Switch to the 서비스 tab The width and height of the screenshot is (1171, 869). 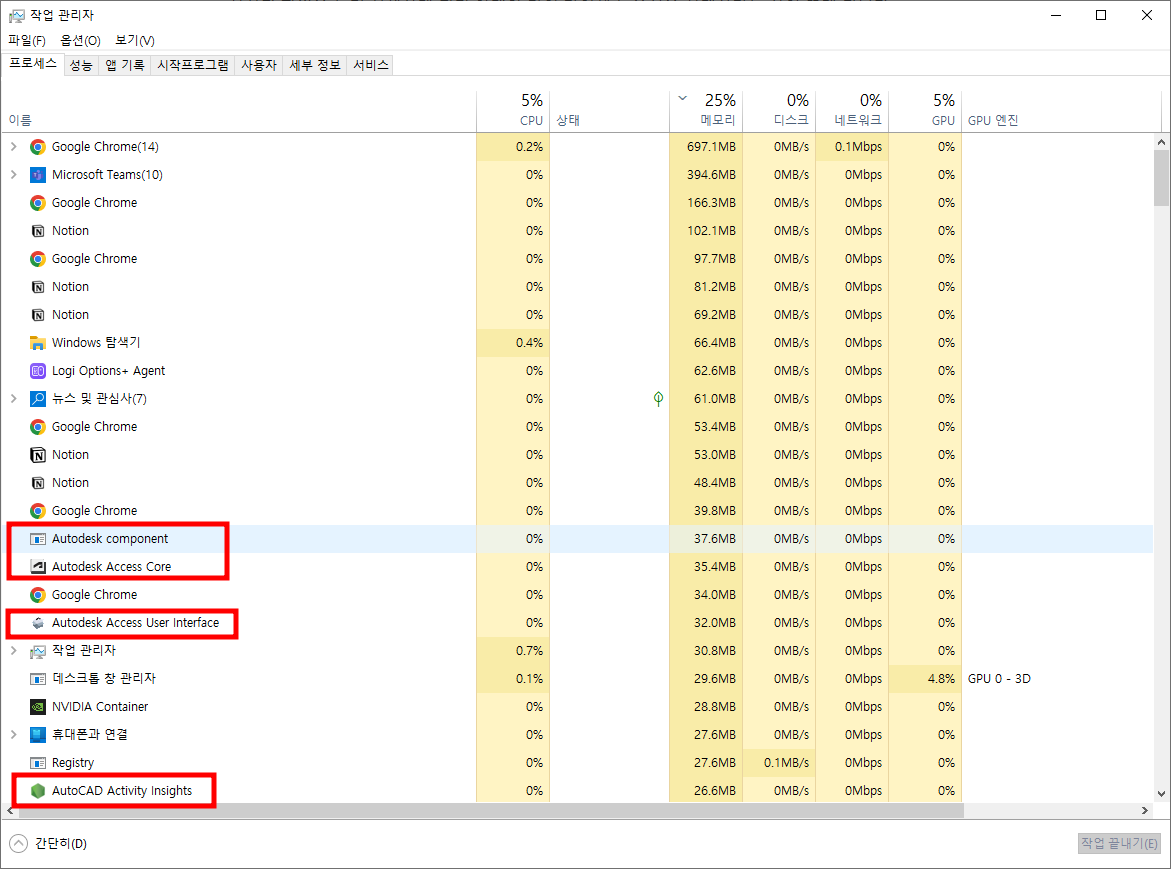370,66
